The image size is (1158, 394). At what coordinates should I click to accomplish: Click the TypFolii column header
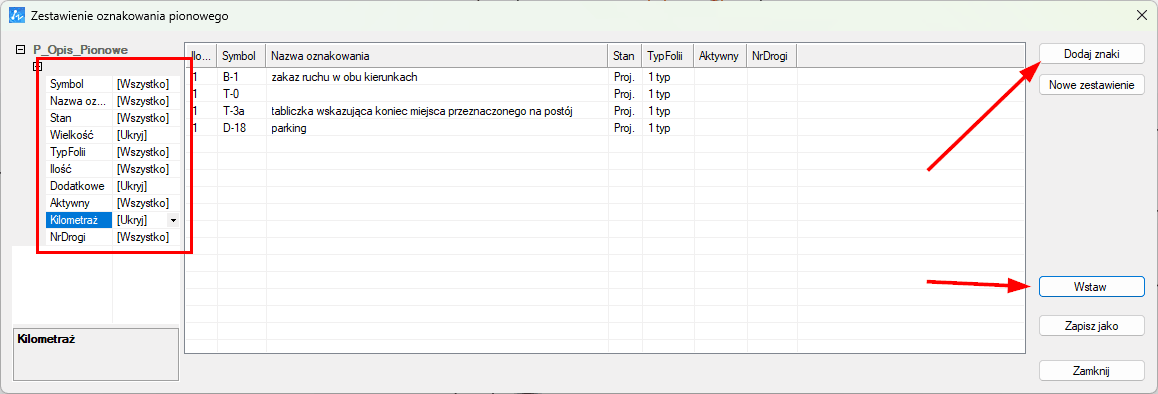click(668, 56)
